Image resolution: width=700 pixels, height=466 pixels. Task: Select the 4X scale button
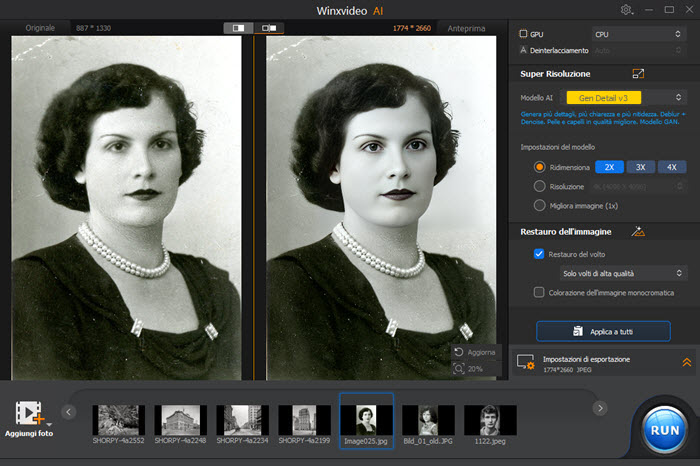(x=671, y=167)
